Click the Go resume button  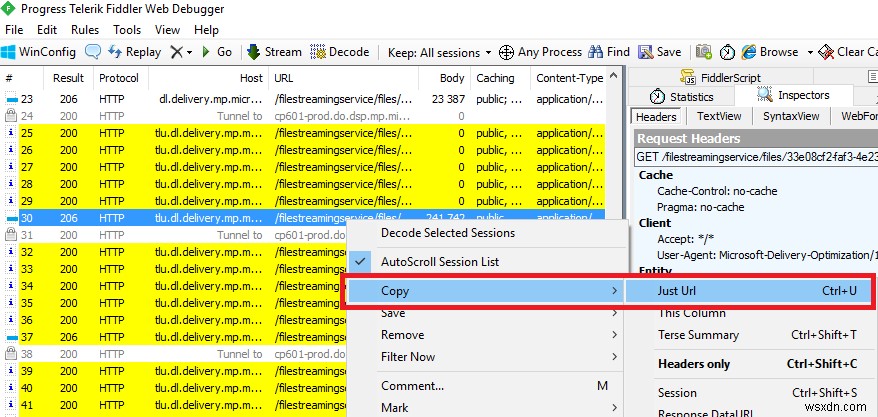pyautogui.click(x=217, y=52)
